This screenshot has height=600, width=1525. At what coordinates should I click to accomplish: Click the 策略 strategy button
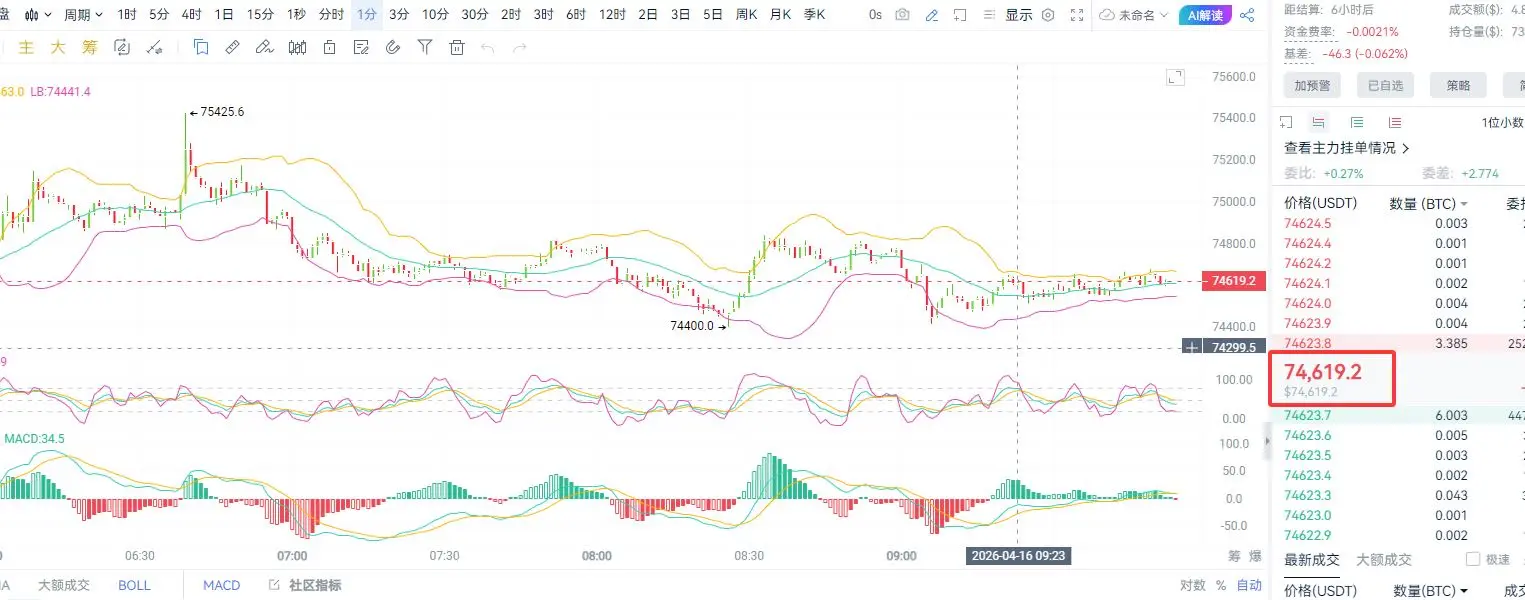pyautogui.click(x=1458, y=85)
